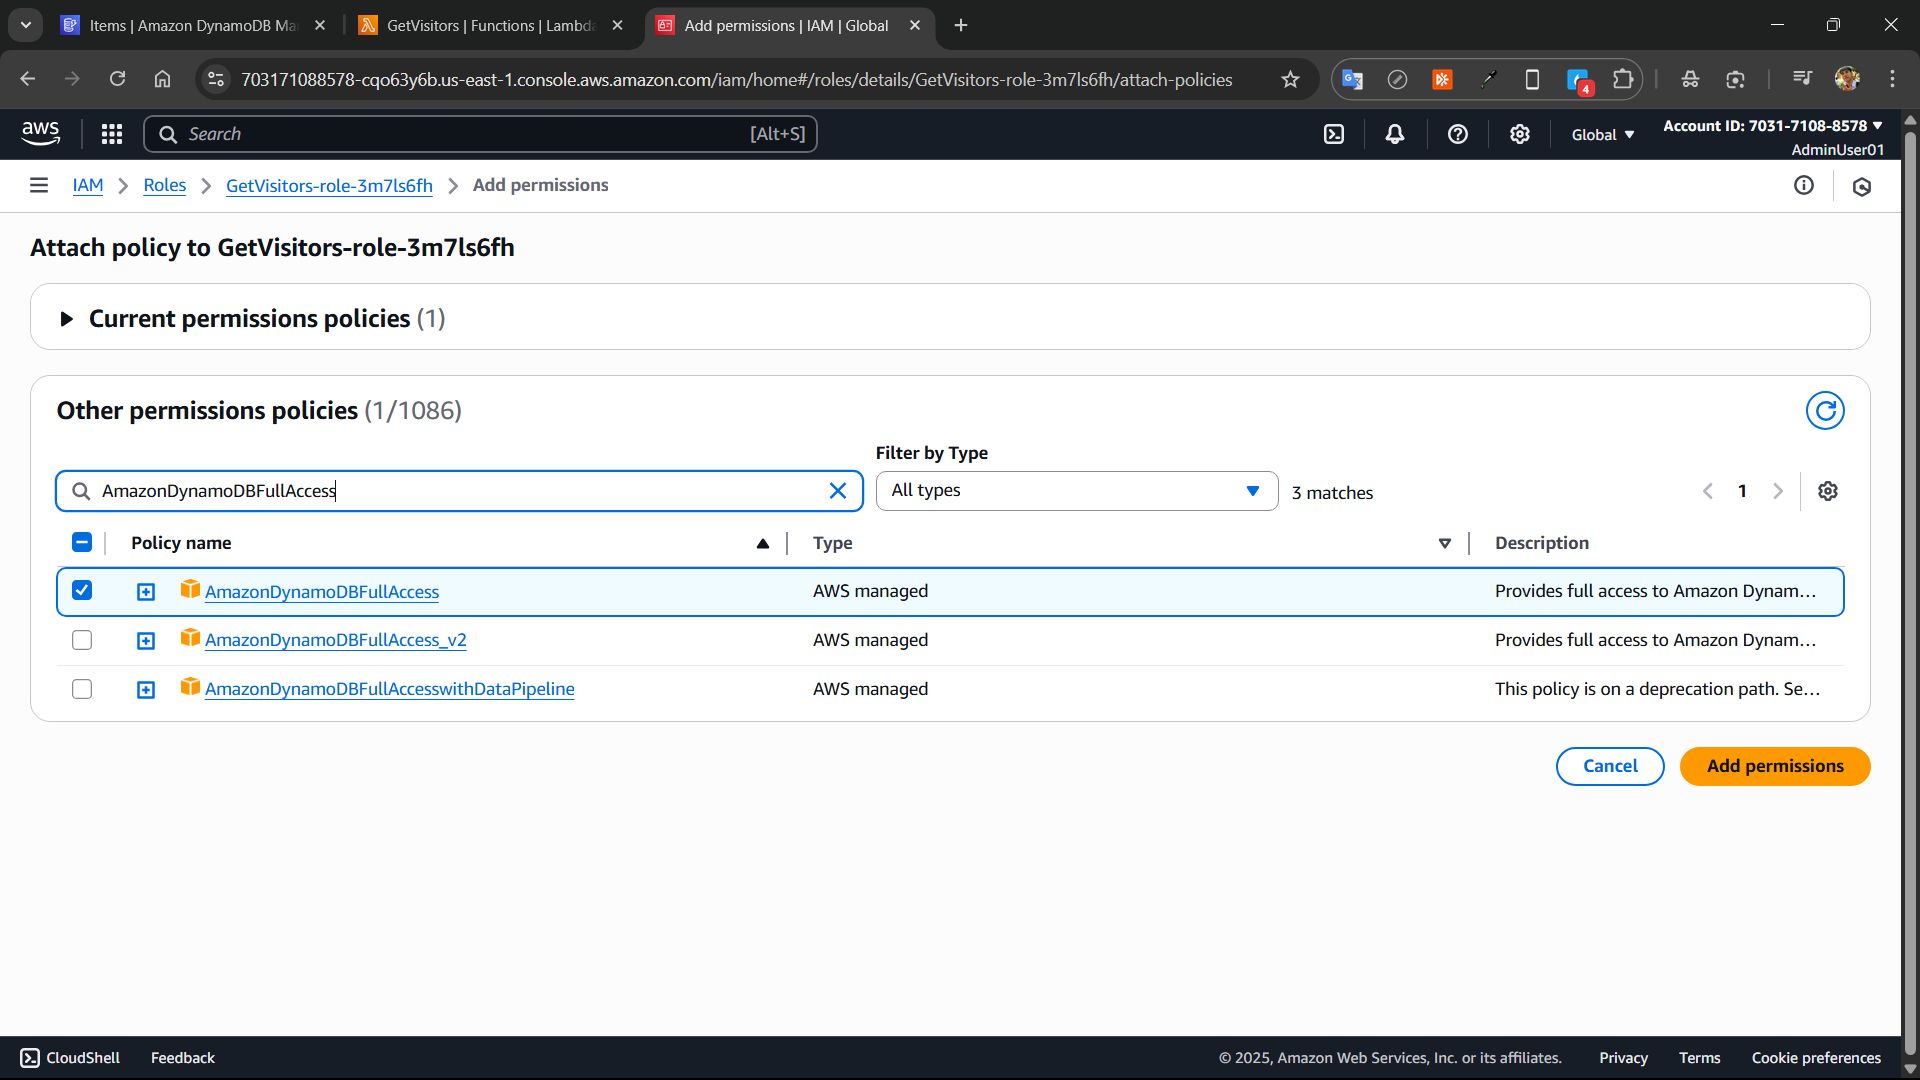Launch CloudShell from the top navigation icon
The image size is (1920, 1080).
(x=1334, y=134)
